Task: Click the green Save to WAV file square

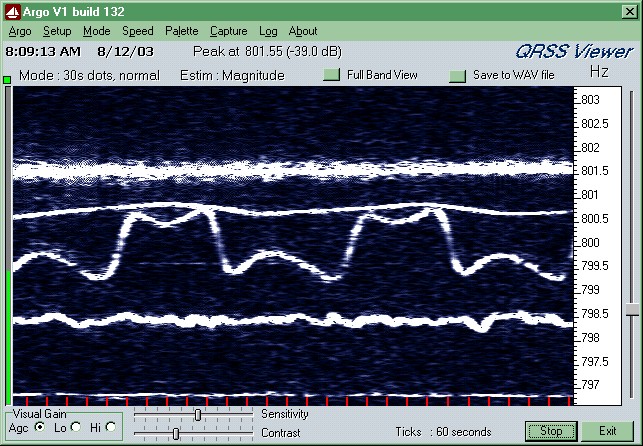Action: tap(457, 75)
